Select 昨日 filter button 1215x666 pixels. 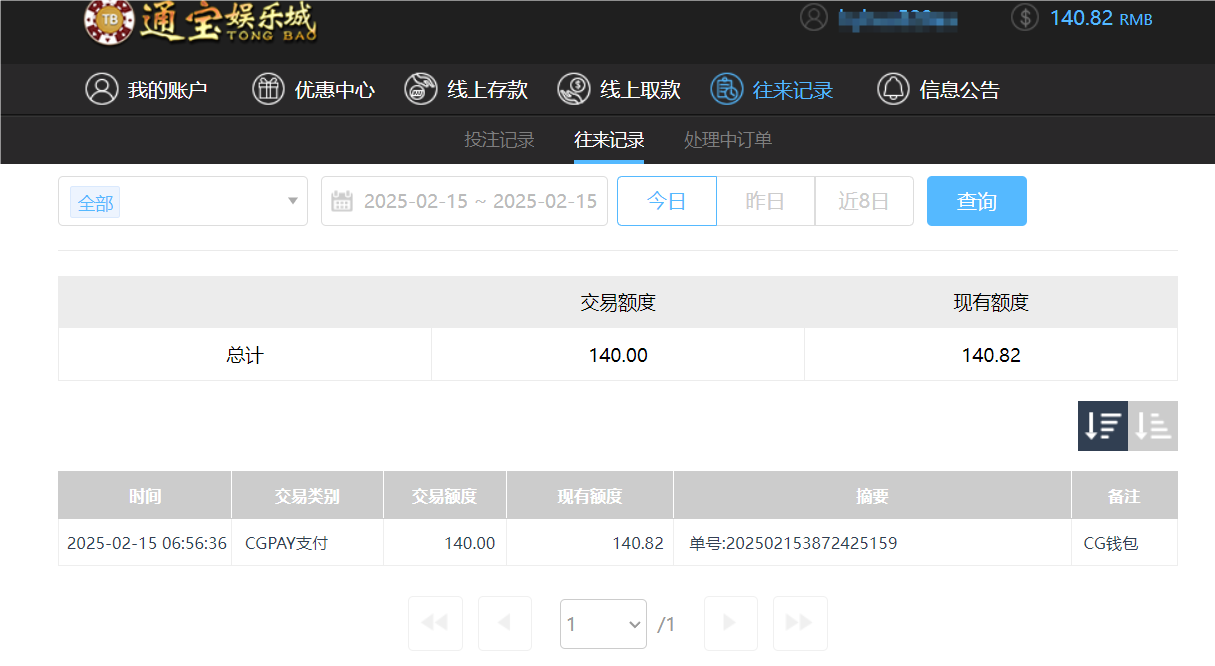point(765,200)
